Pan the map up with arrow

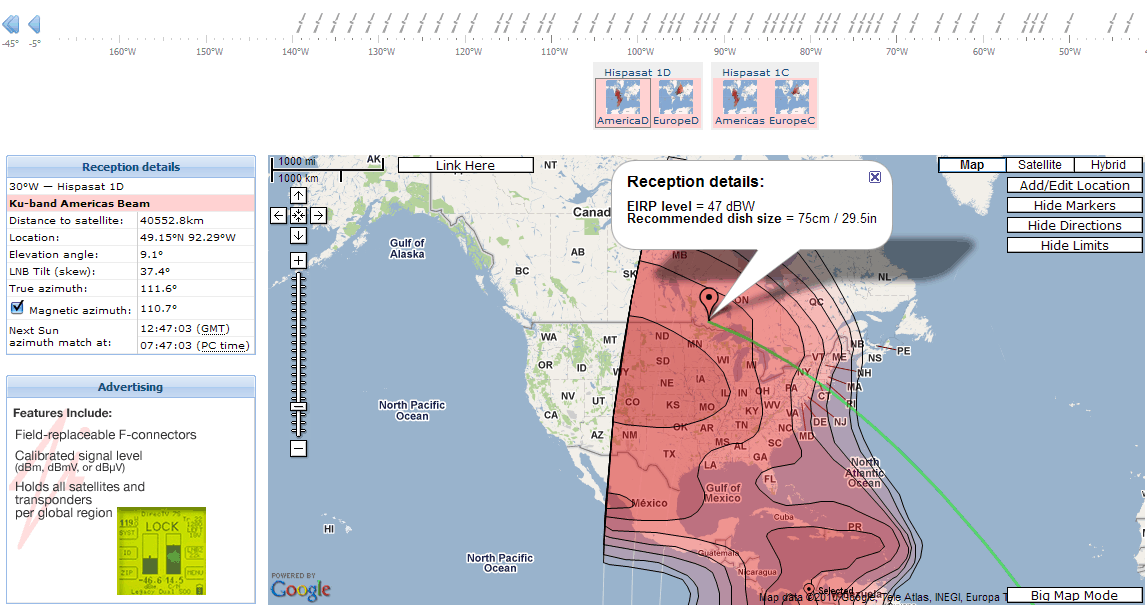click(298, 195)
